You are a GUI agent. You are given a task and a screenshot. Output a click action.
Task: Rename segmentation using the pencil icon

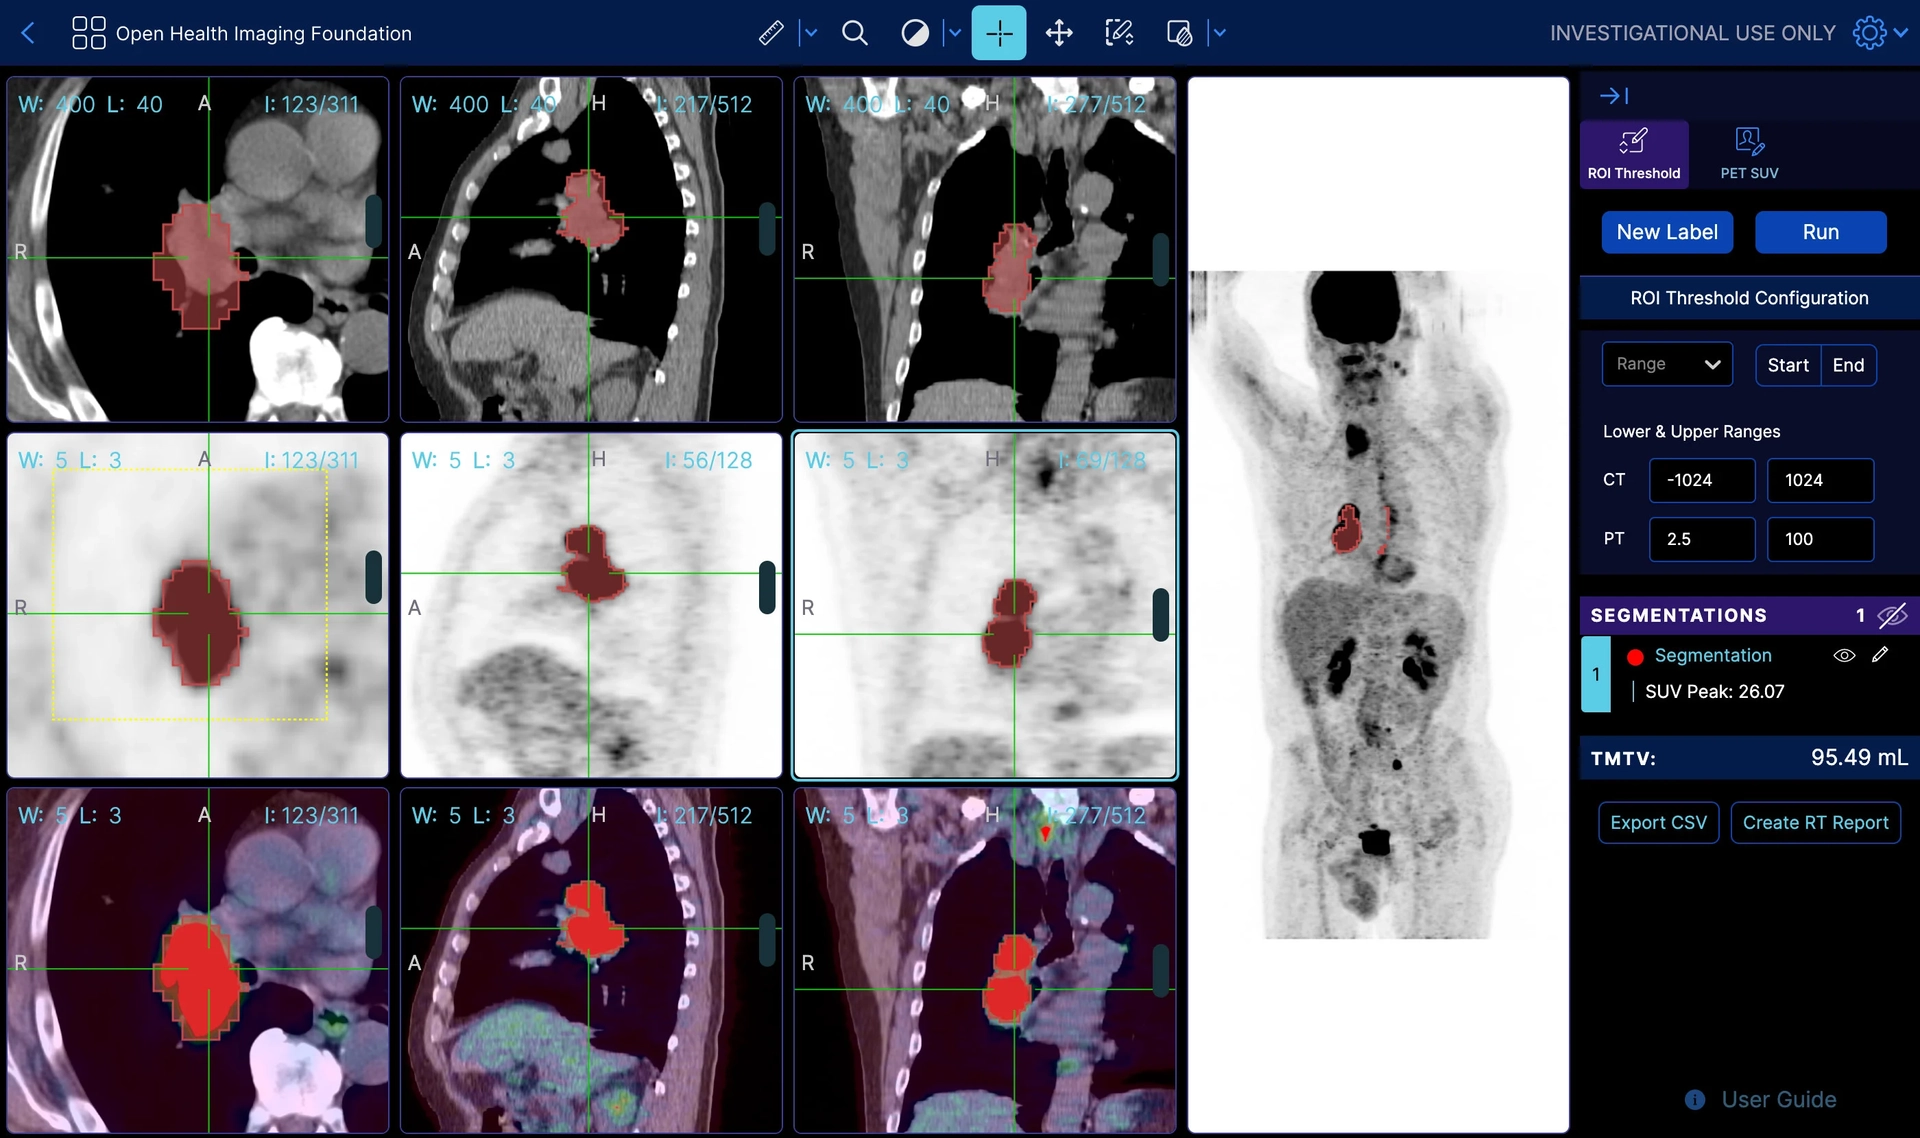pos(1880,655)
